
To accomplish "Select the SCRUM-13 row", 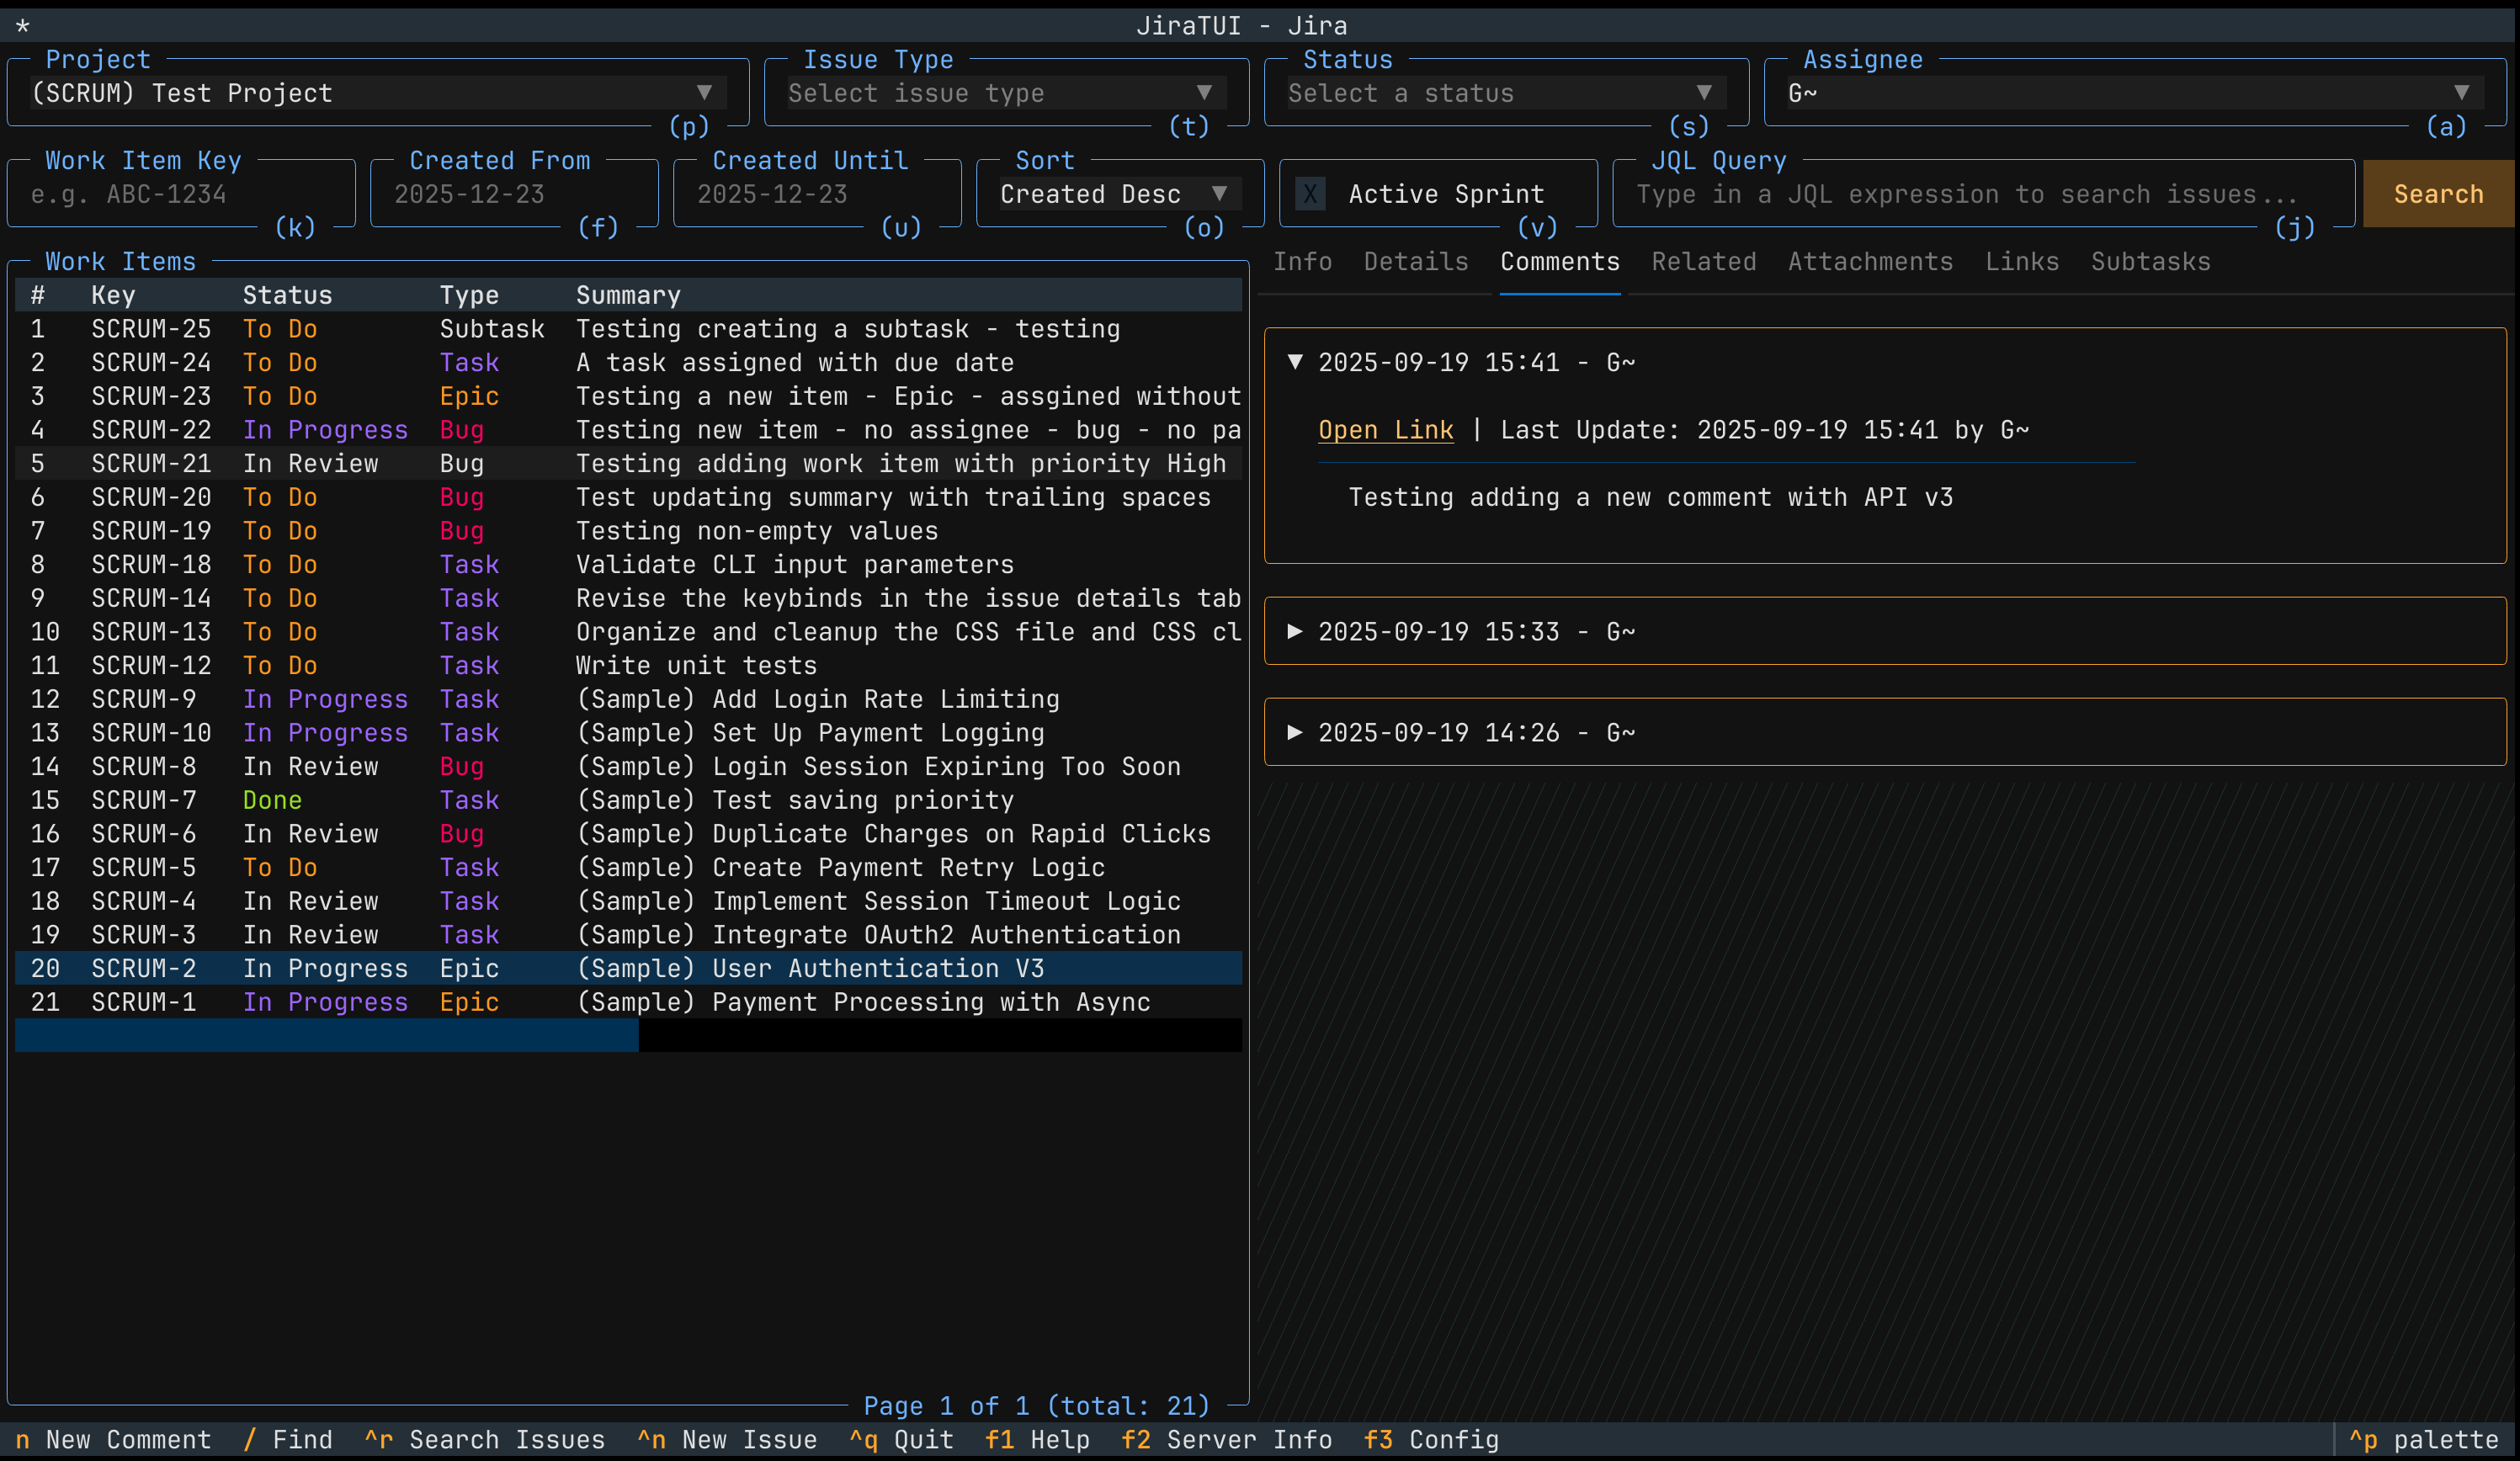I will tap(628, 632).
